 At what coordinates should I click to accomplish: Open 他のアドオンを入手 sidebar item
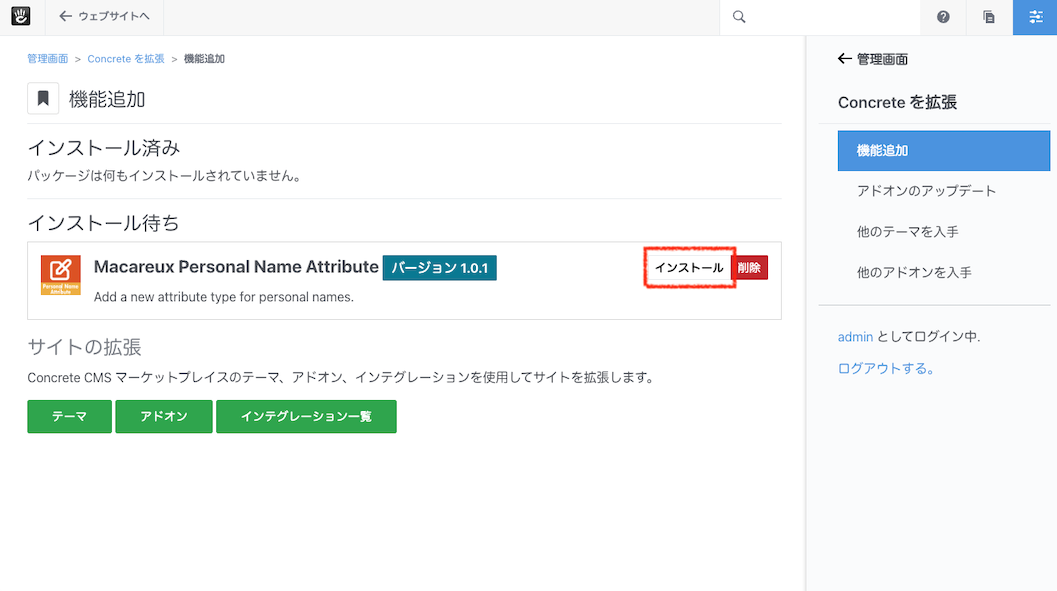pos(914,272)
